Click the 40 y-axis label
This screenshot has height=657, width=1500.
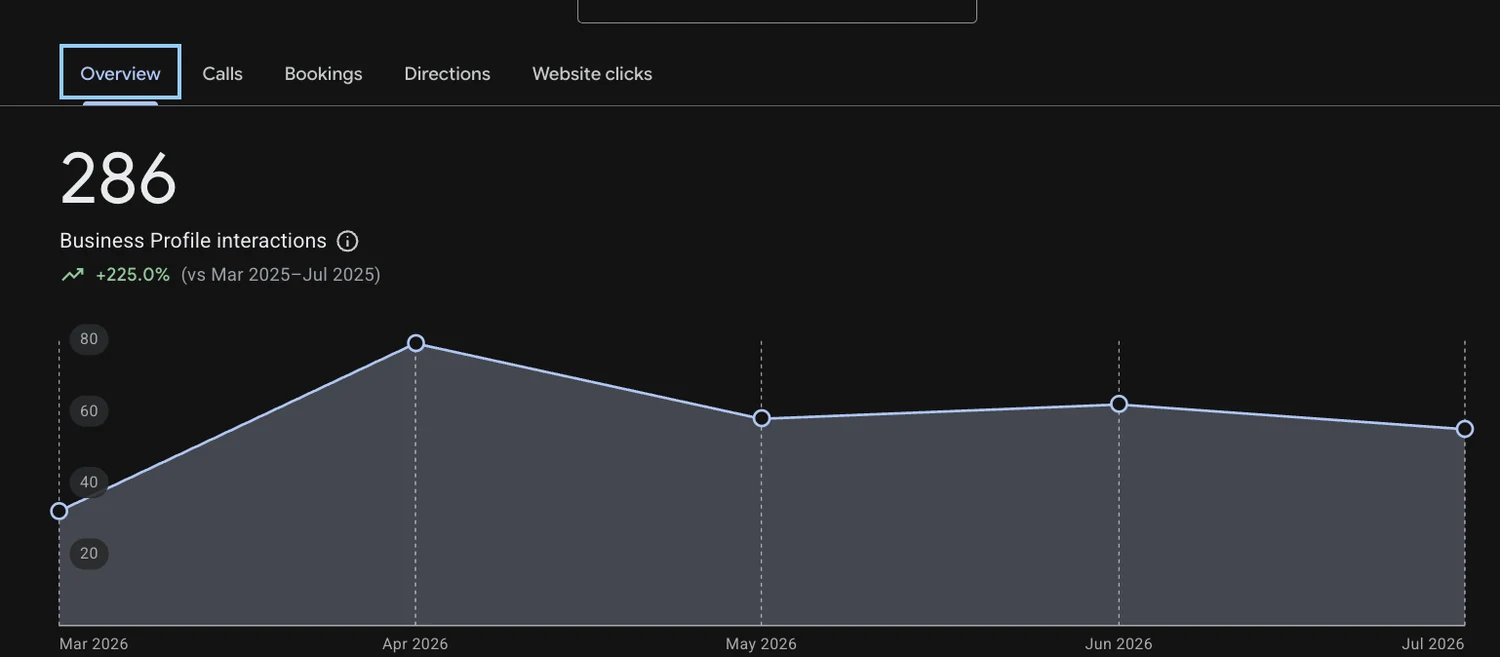pos(89,482)
